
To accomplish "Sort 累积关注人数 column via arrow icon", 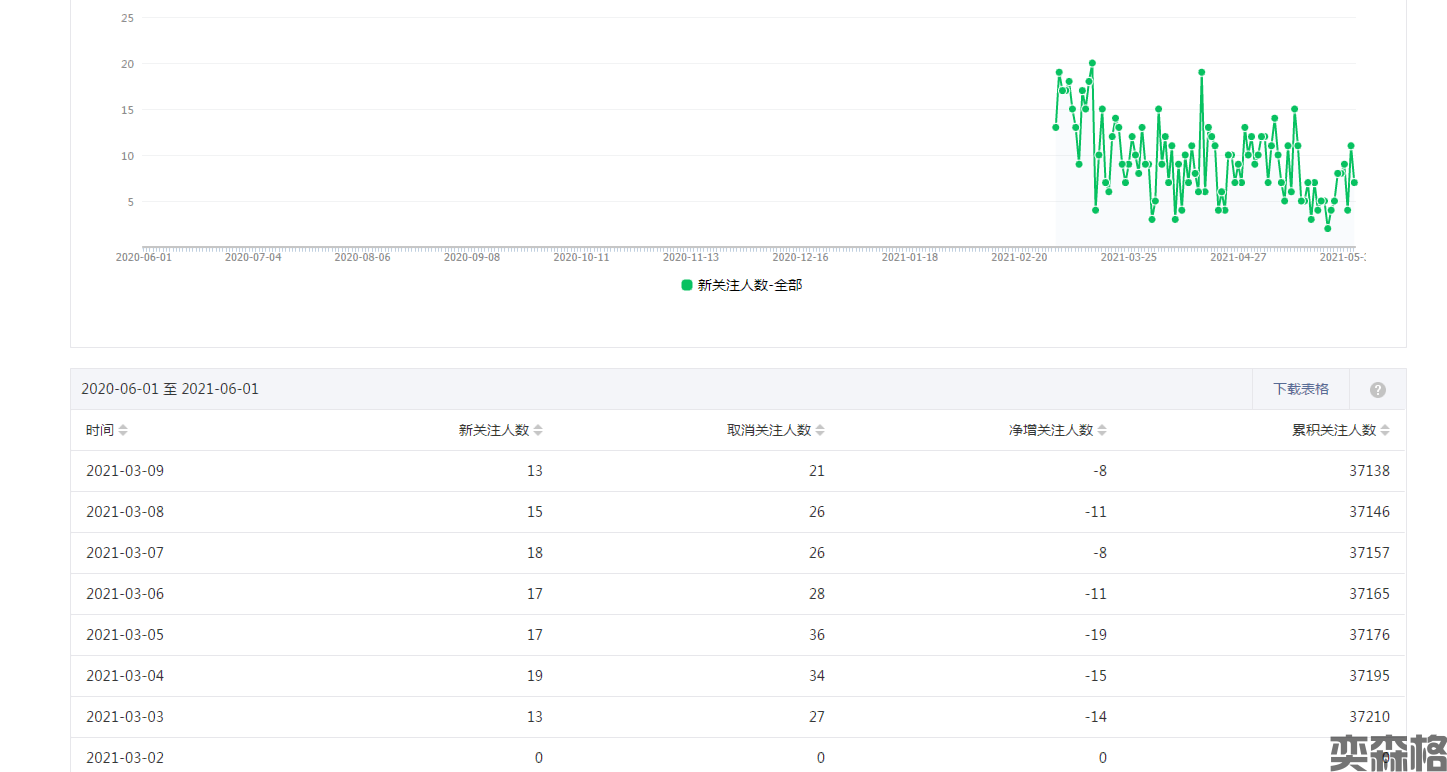I will tap(1385, 430).
